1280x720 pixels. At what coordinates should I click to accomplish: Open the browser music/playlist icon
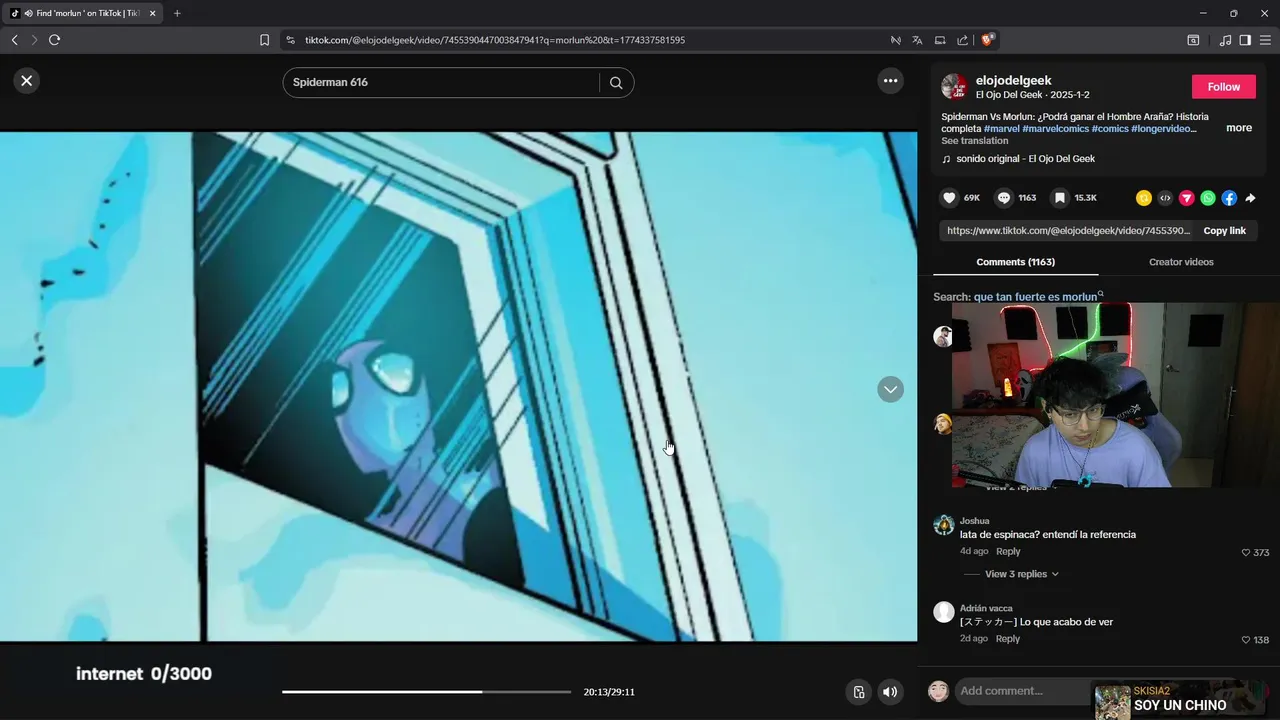pyautogui.click(x=1225, y=40)
